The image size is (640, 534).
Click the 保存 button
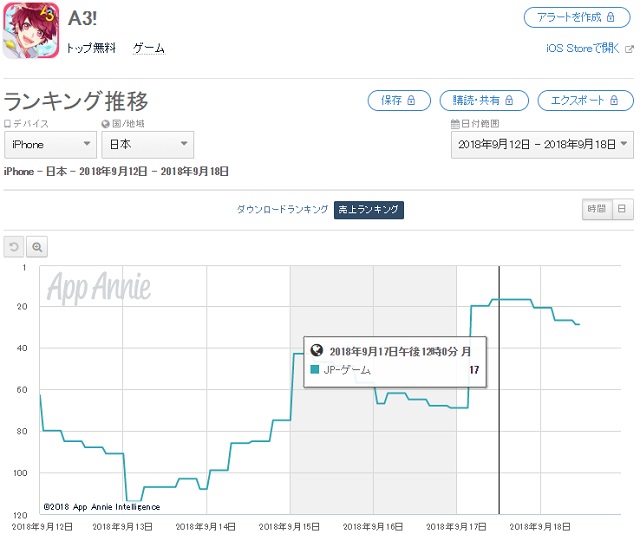point(399,101)
